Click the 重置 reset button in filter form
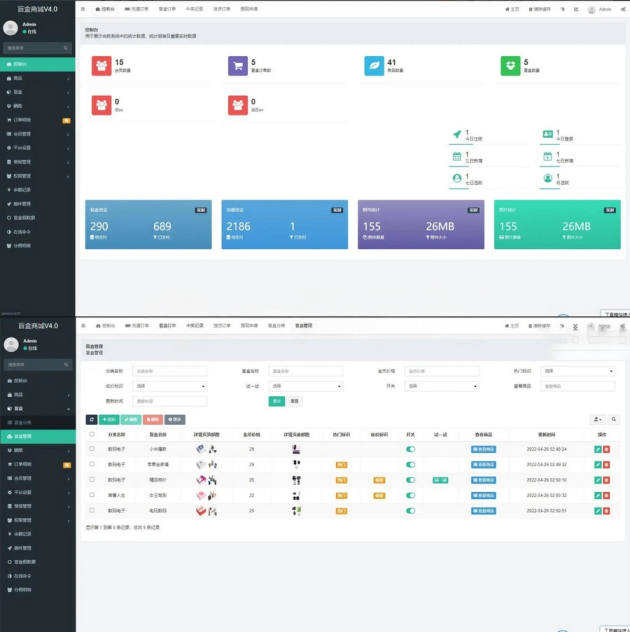The image size is (630, 632). coord(294,401)
